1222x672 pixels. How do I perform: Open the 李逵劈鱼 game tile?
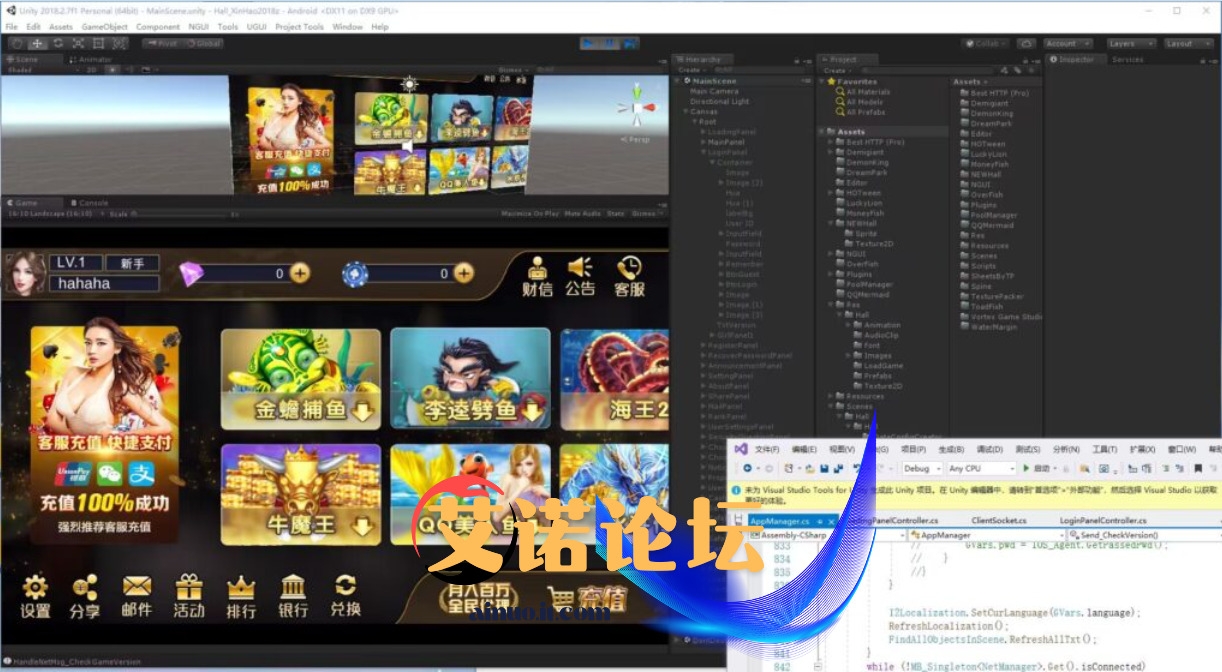(471, 379)
